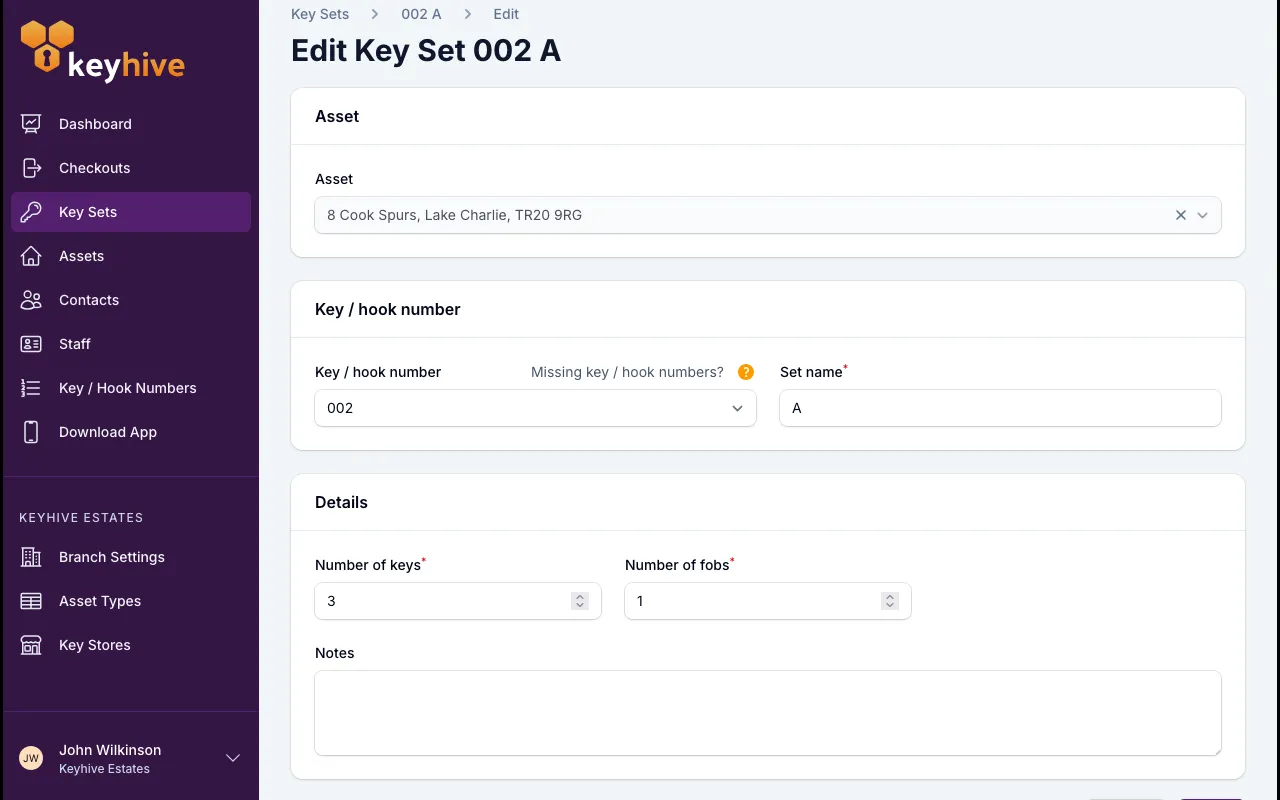Open Key Stores

[131, 645]
